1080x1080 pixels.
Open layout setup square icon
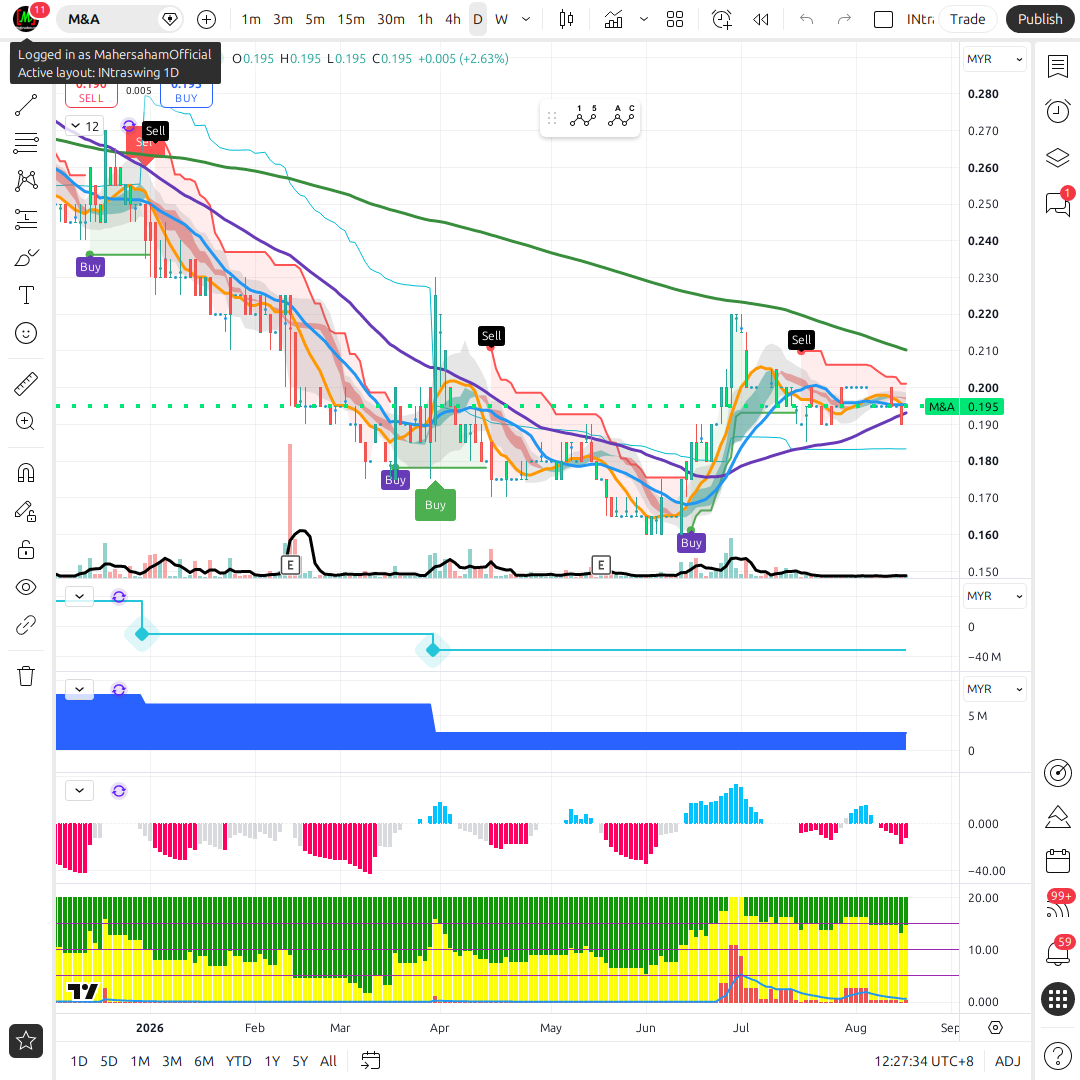(883, 19)
